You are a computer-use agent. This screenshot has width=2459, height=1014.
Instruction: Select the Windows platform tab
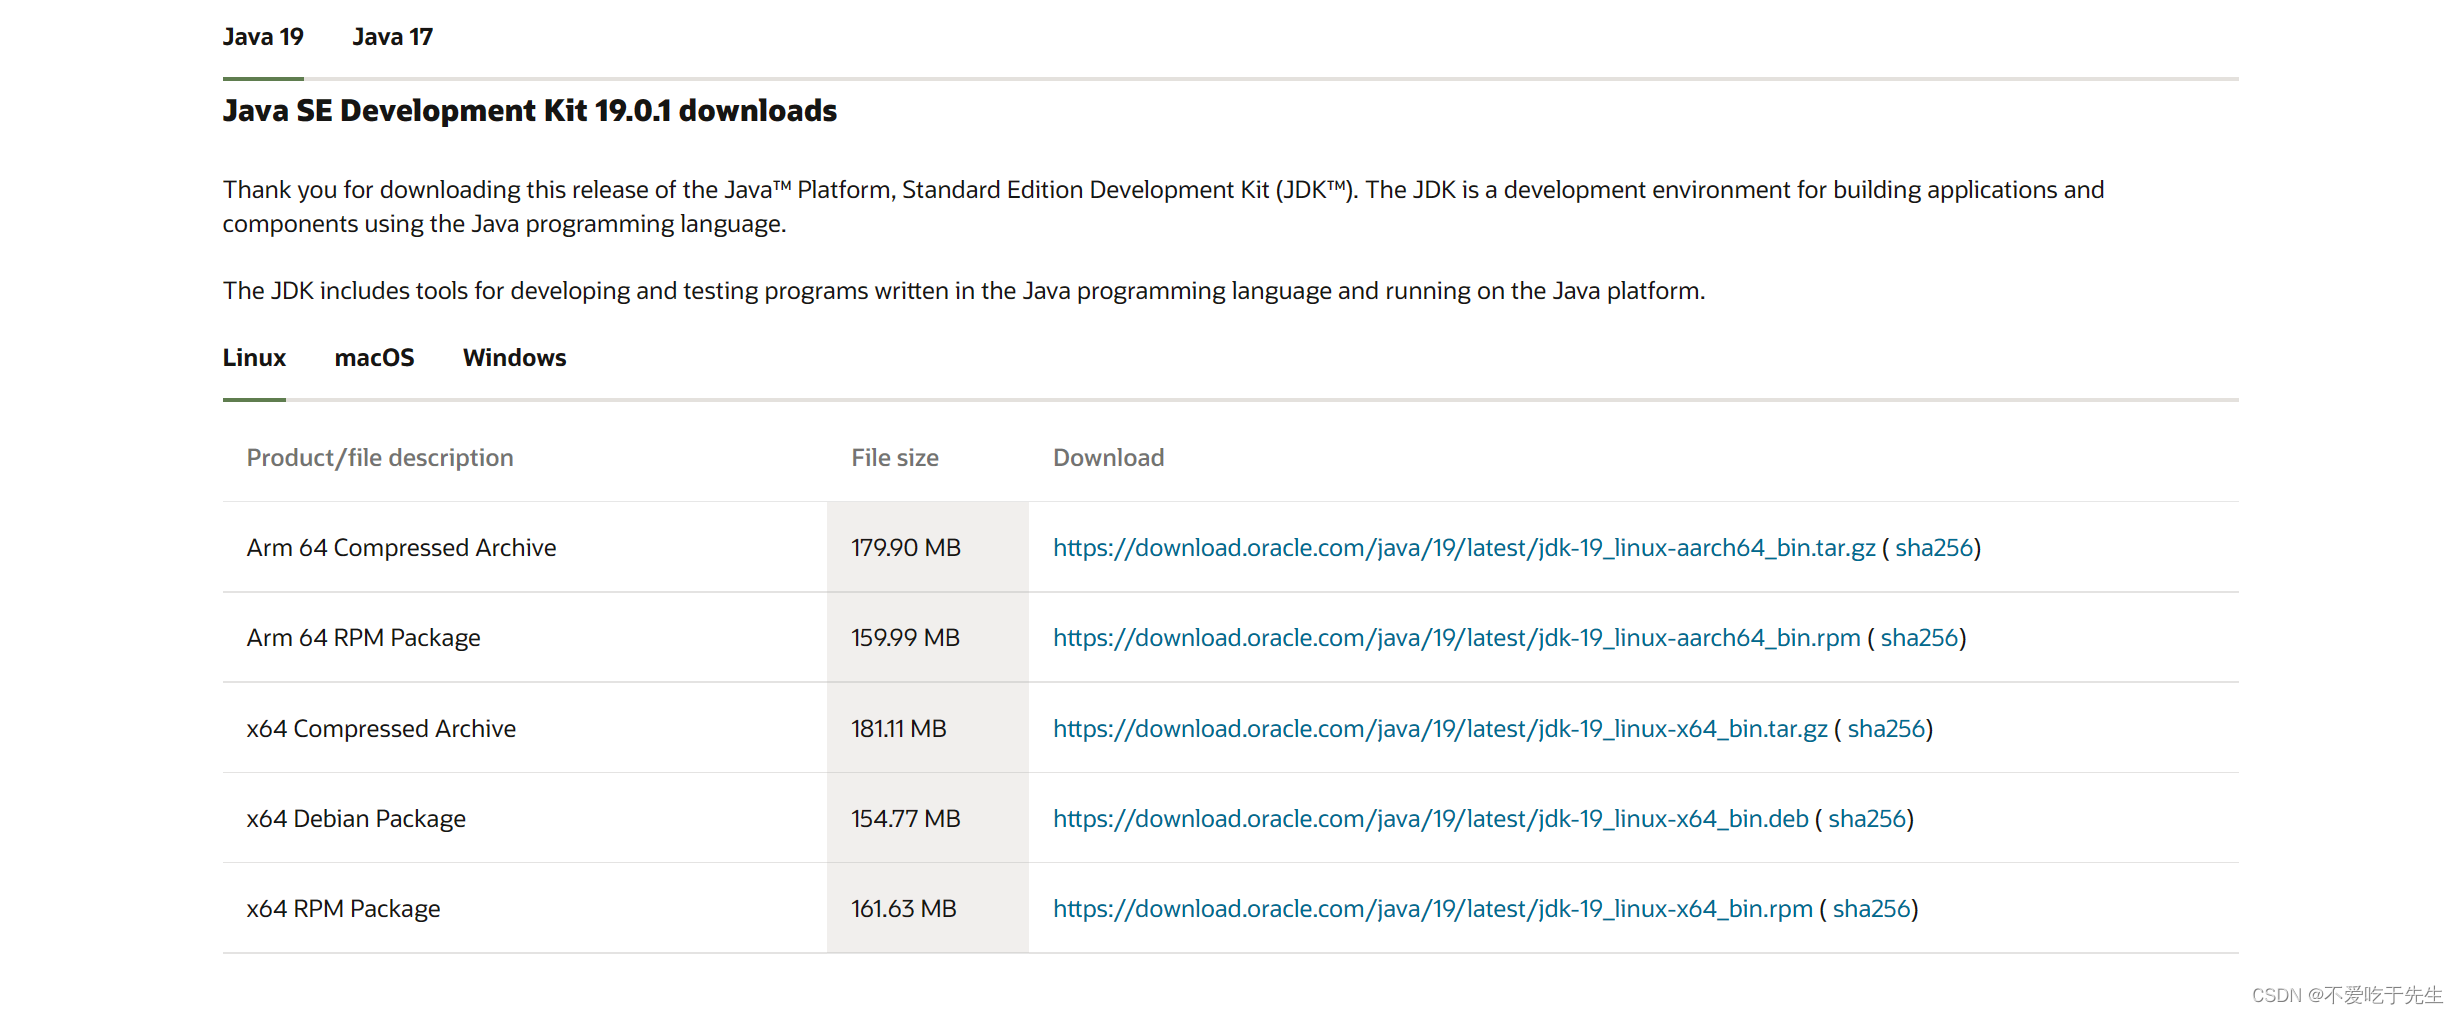click(x=514, y=358)
